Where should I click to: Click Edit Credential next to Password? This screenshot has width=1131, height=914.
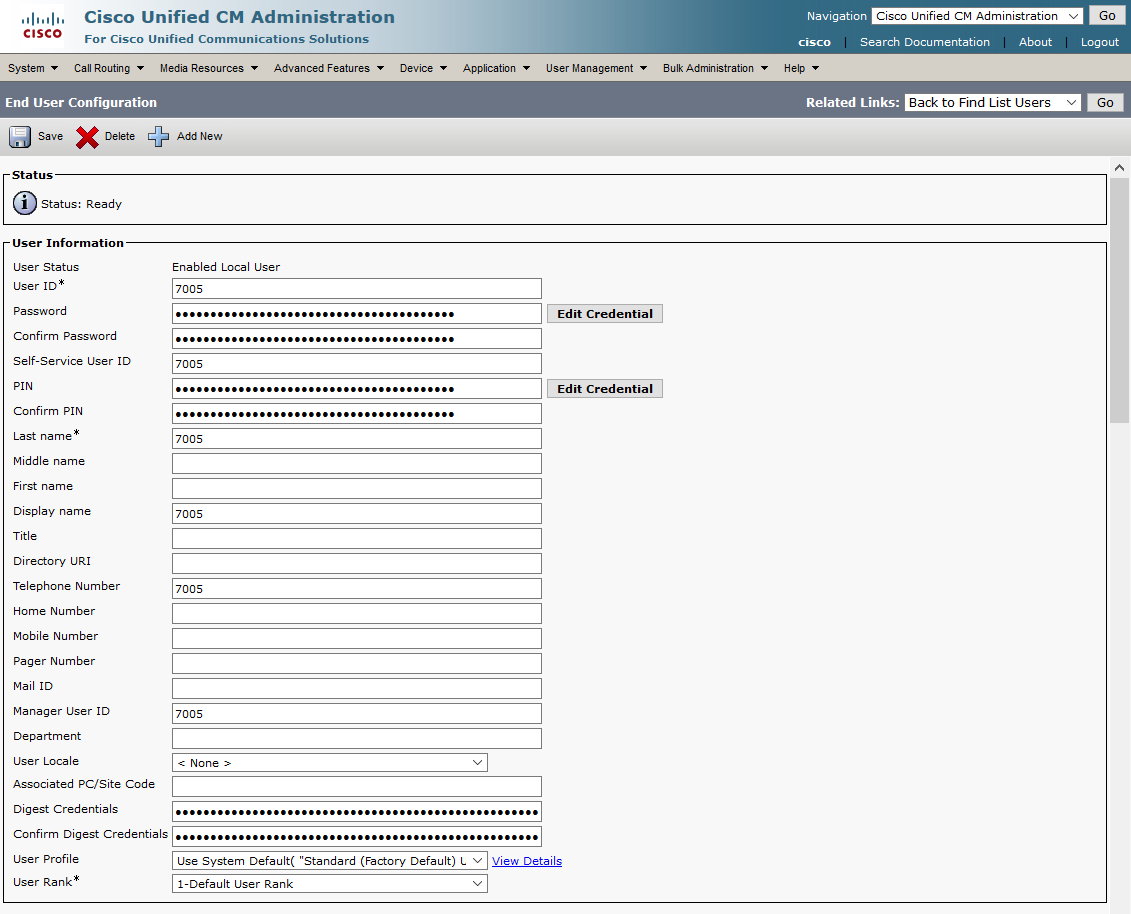tap(604, 314)
